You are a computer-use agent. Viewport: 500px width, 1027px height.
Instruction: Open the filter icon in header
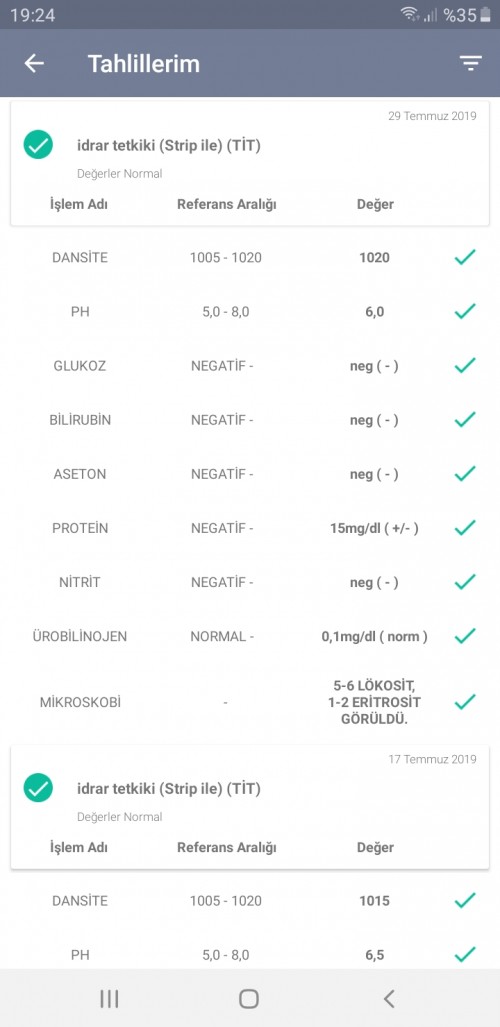(471, 63)
